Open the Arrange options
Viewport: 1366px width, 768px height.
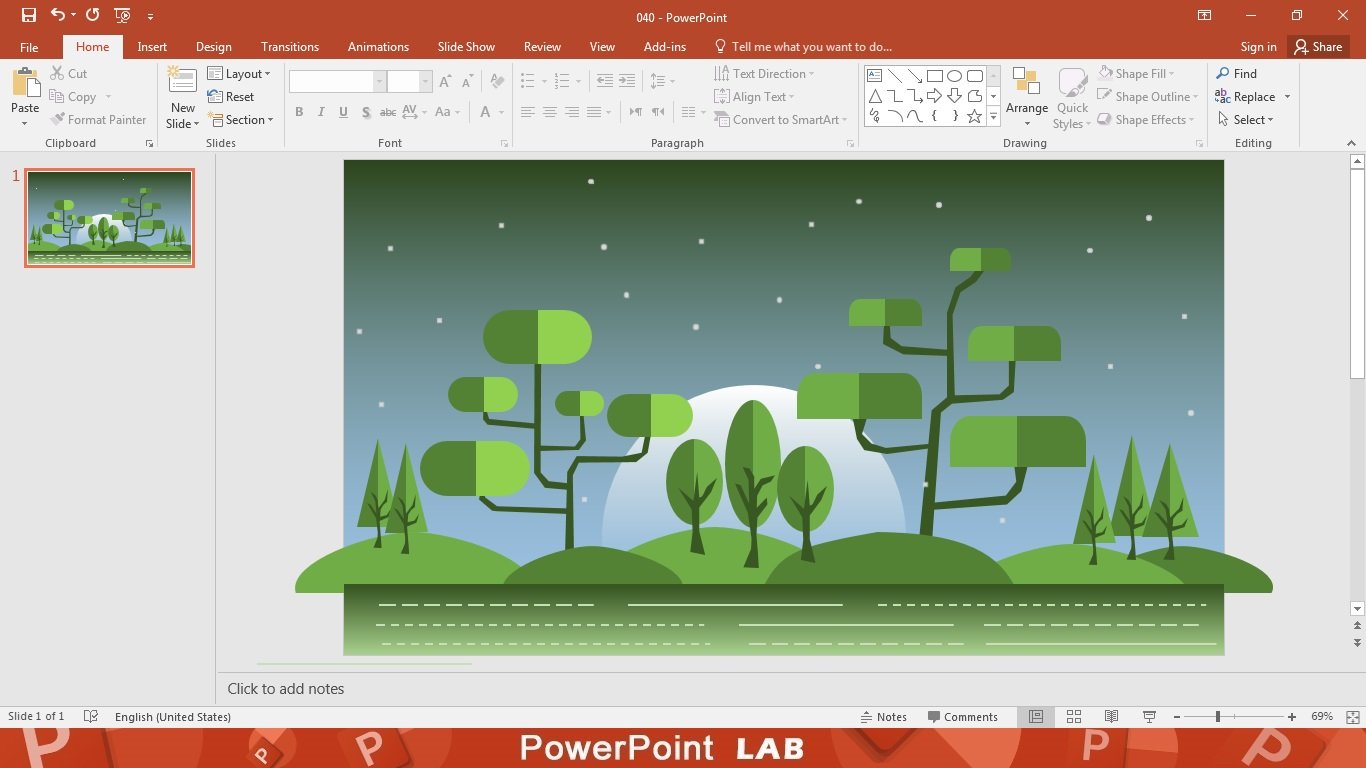pos(1027,97)
